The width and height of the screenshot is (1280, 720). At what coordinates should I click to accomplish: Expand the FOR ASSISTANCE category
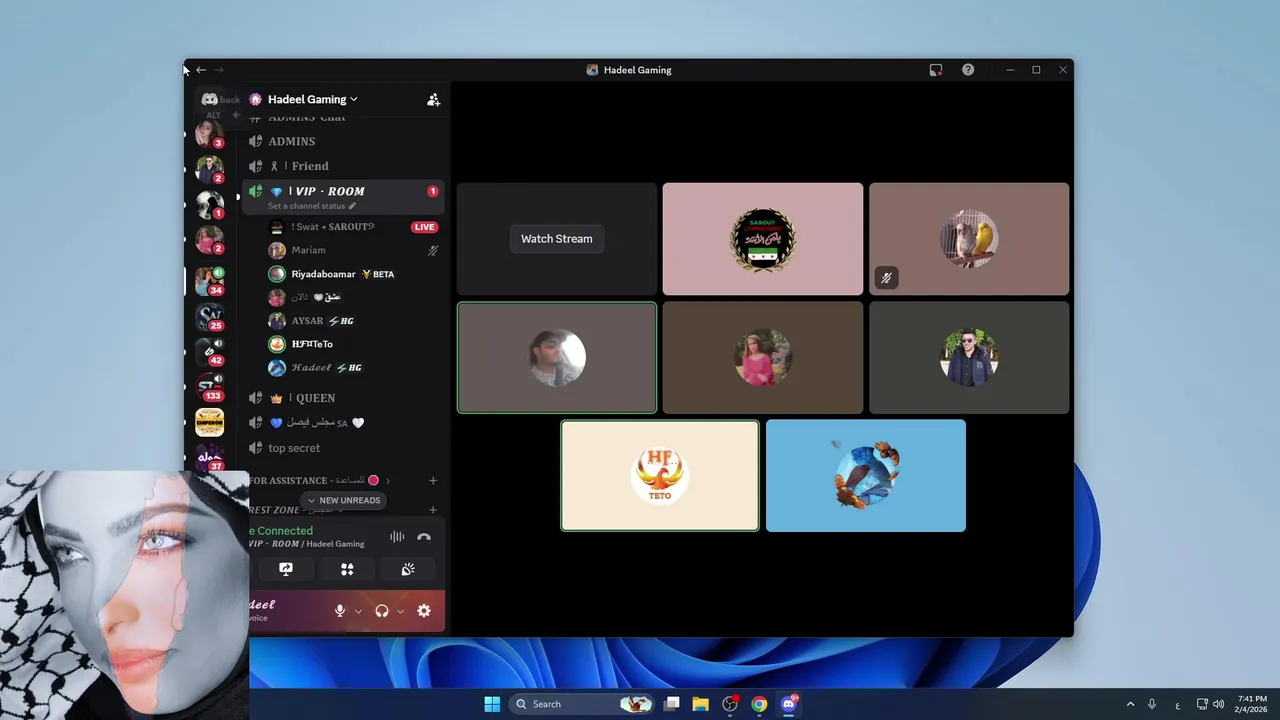click(319, 481)
